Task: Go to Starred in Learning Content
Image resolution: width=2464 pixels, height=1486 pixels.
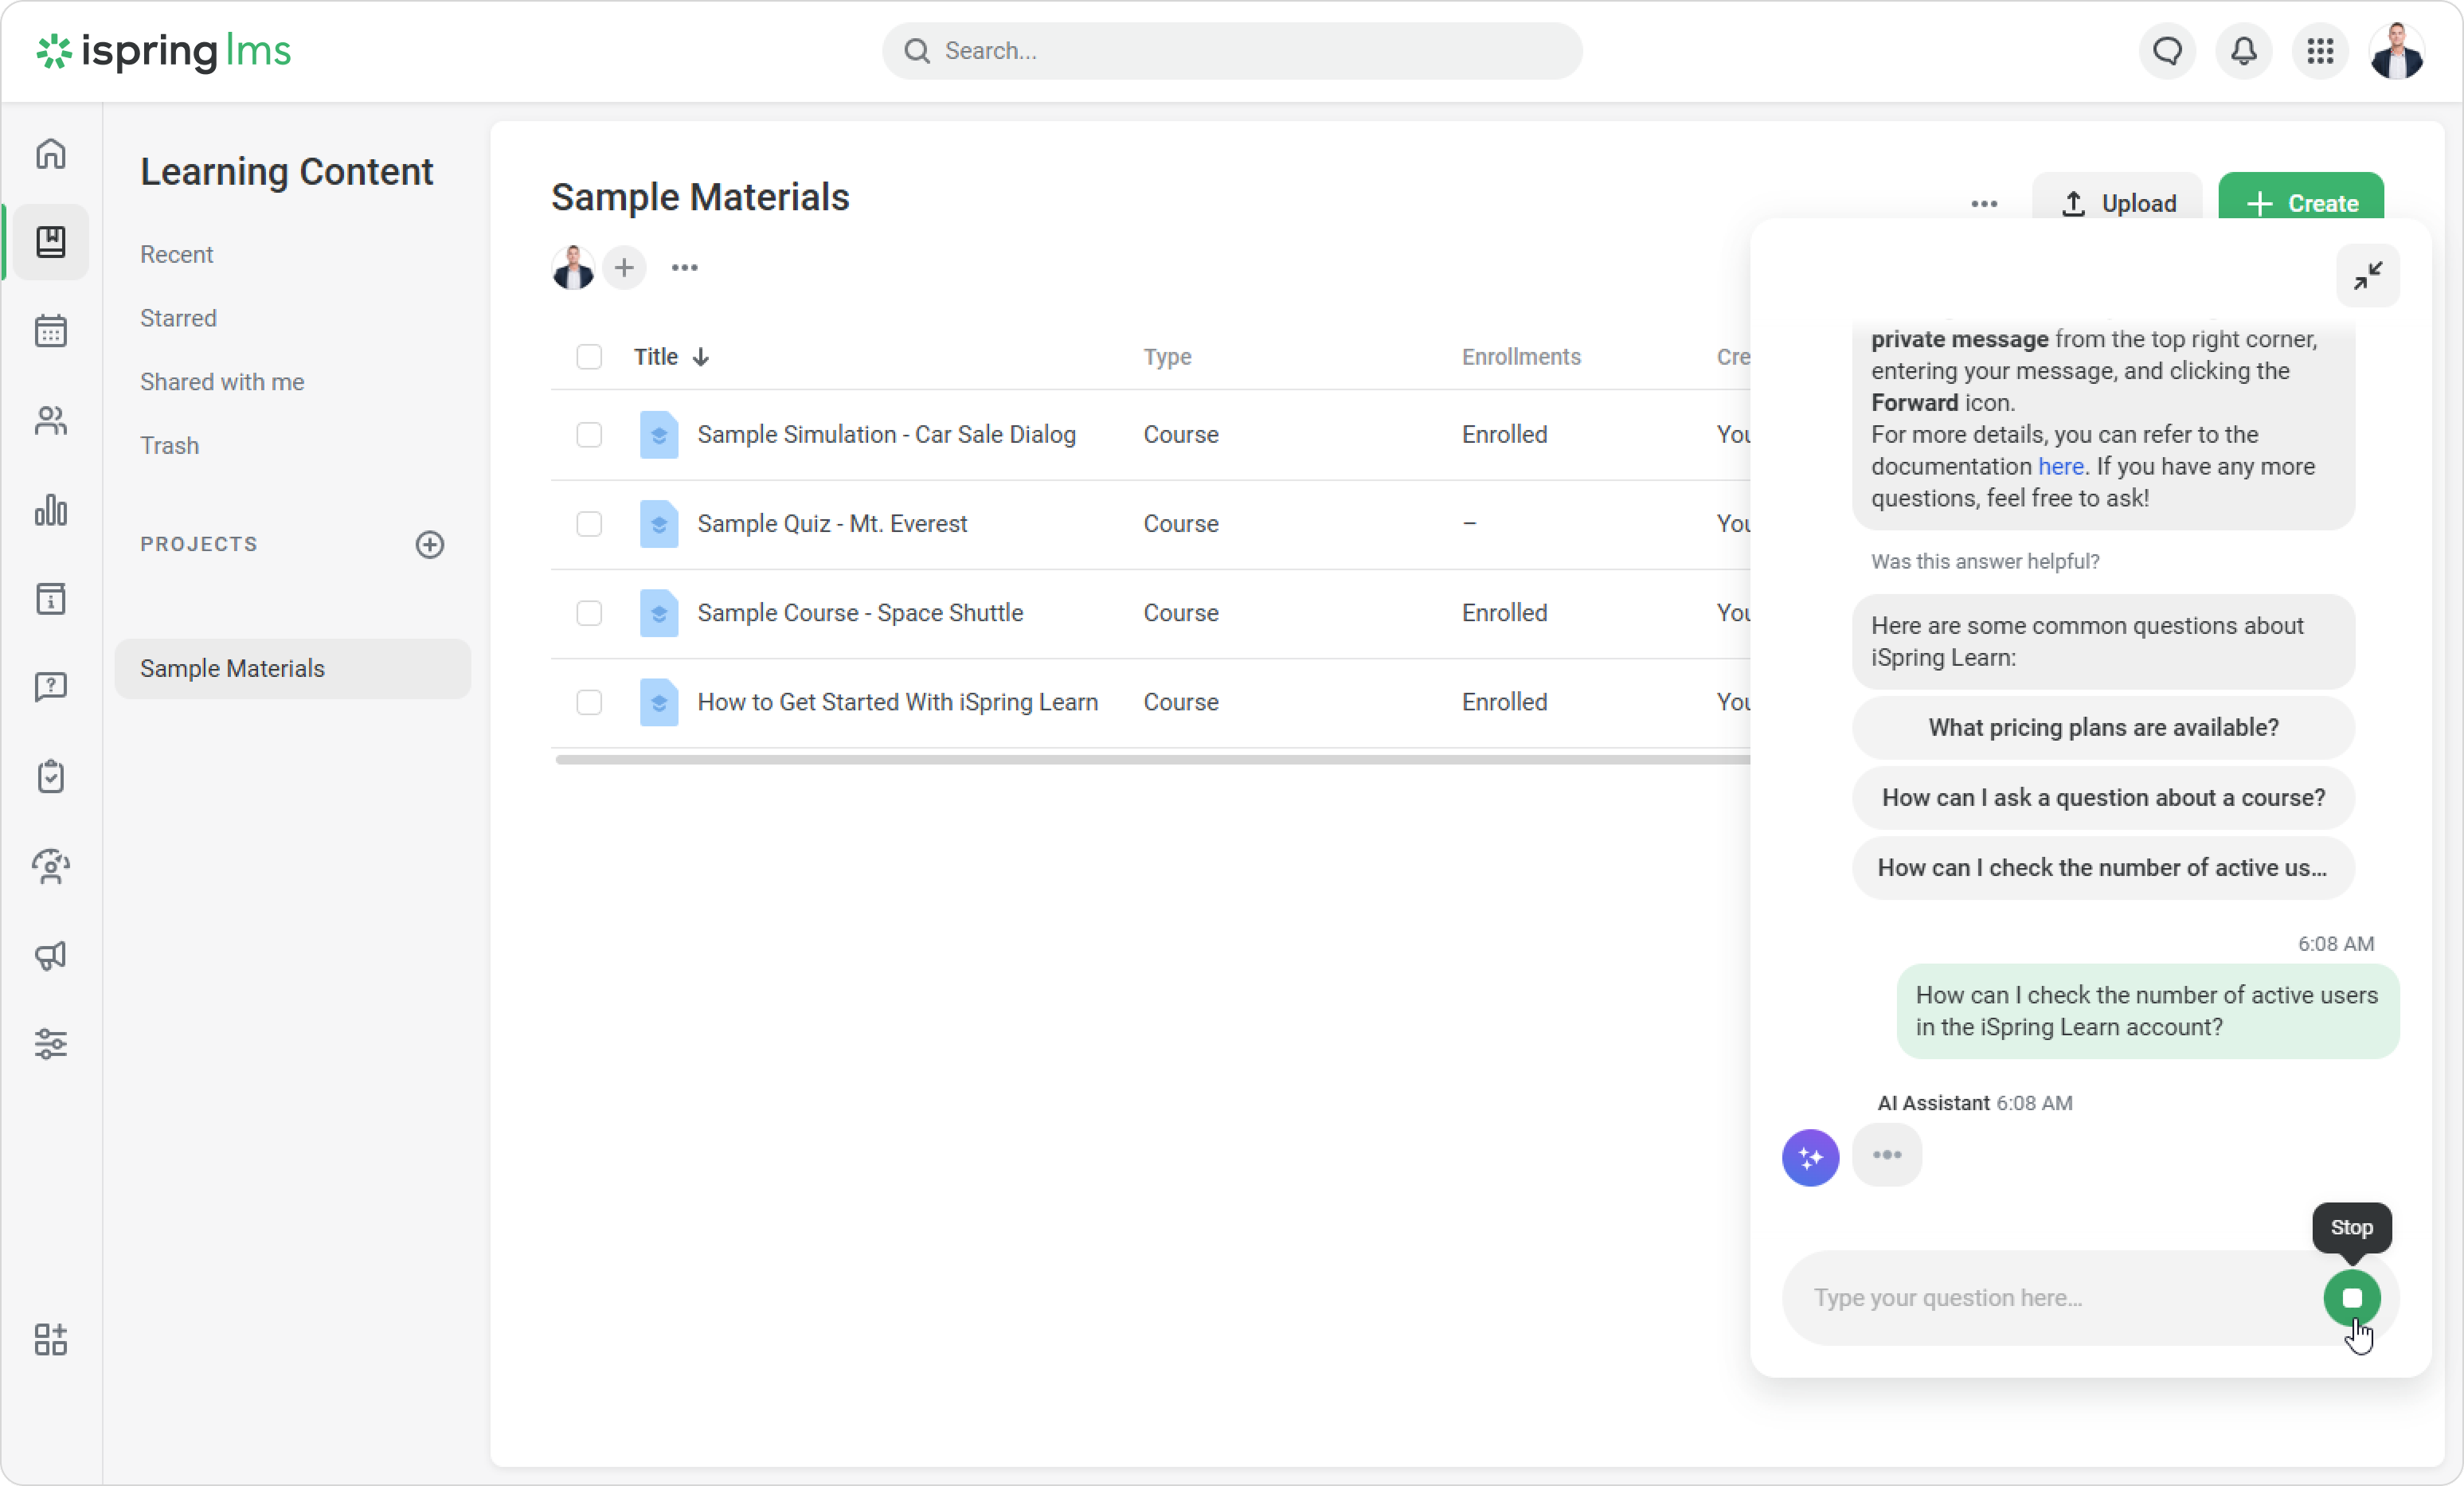Action: pyautogui.click(x=178, y=318)
